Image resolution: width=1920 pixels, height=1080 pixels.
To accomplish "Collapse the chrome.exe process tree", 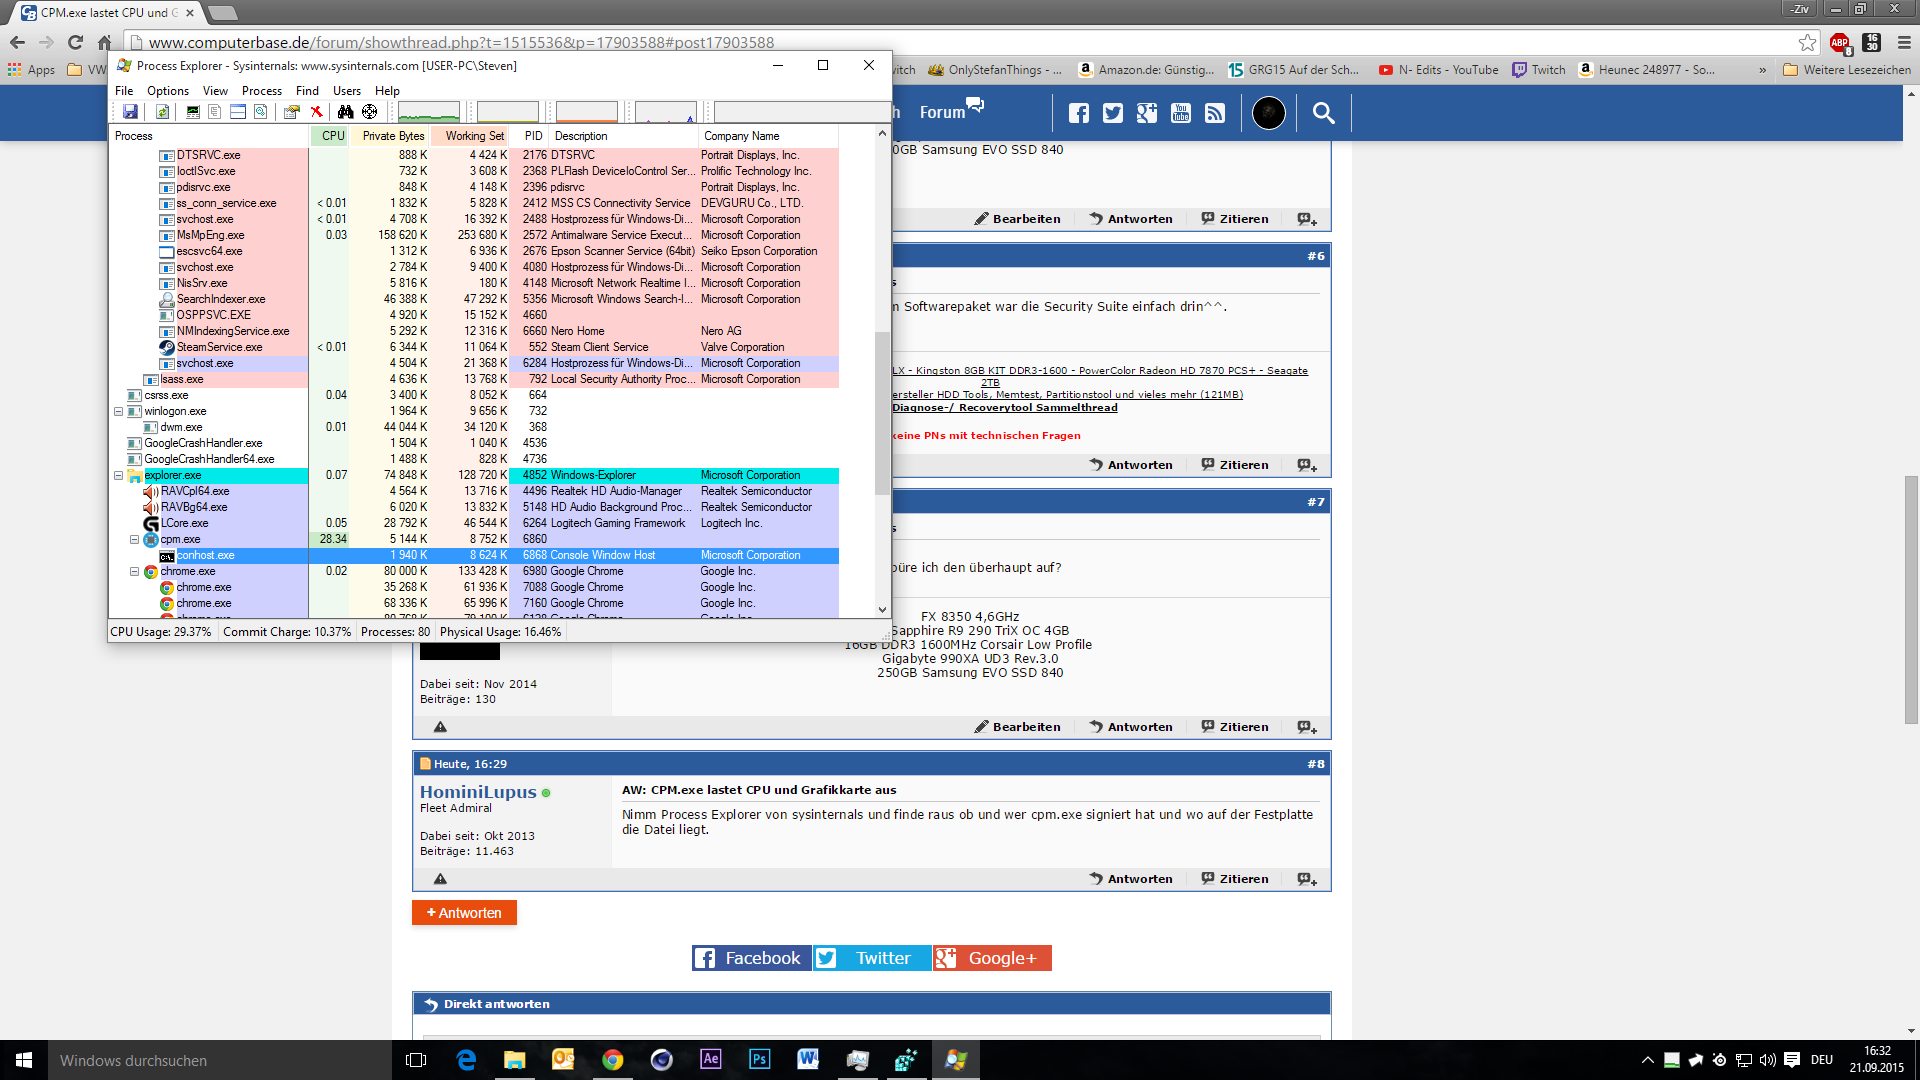I will point(134,572).
